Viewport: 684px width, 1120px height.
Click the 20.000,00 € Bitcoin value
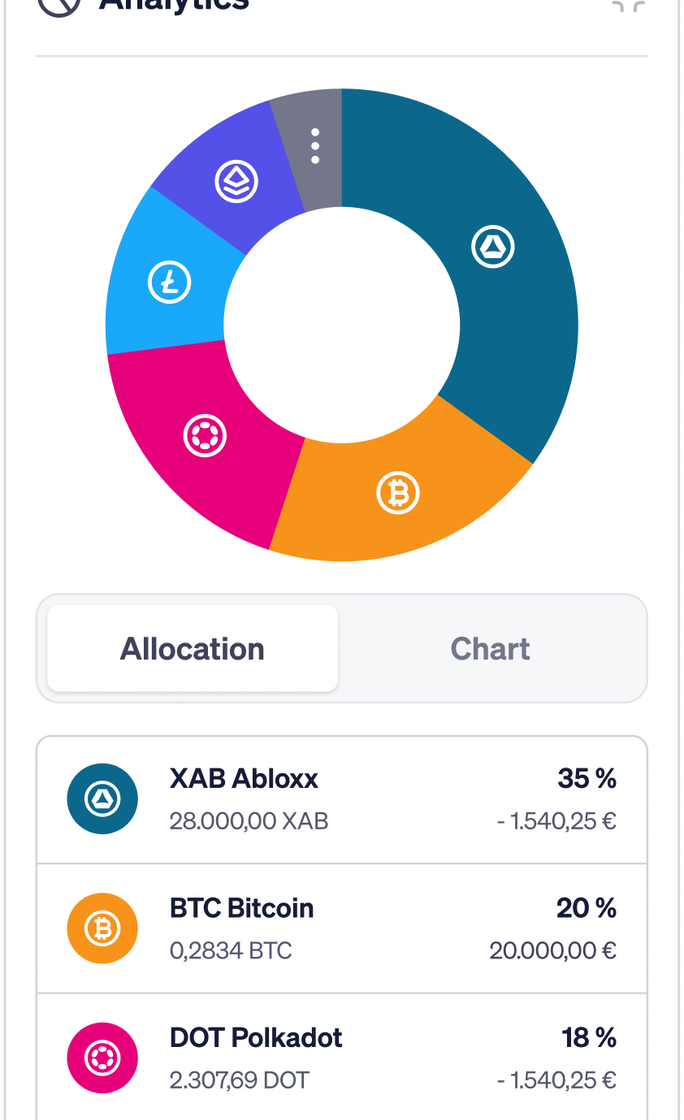[x=553, y=951]
